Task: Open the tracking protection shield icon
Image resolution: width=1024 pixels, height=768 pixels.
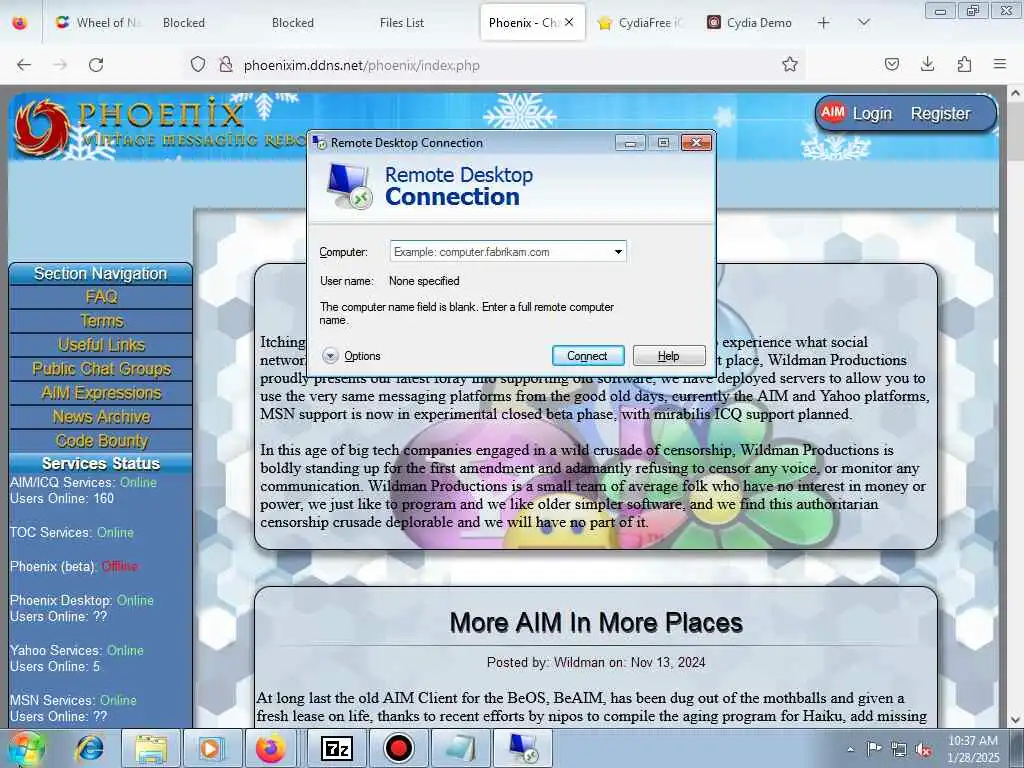Action: pos(198,65)
